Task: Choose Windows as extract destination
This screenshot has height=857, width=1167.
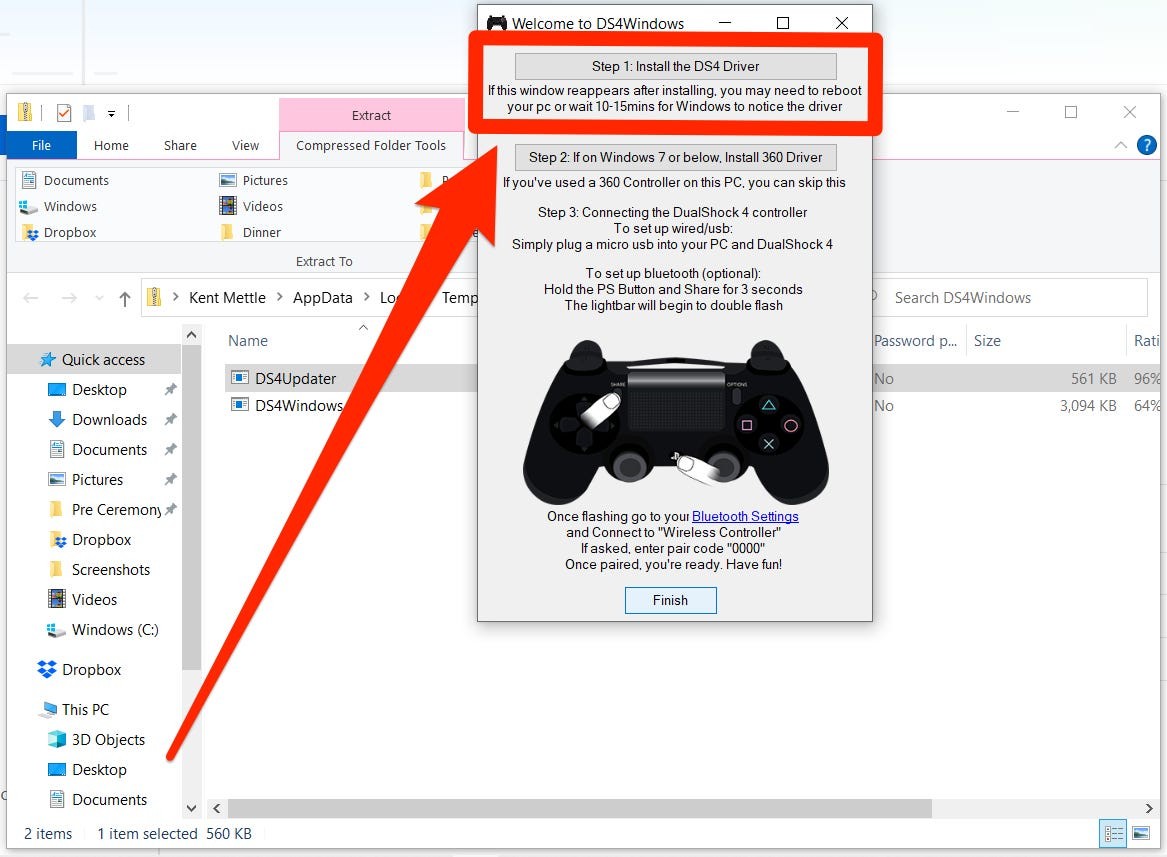Action: point(59,206)
